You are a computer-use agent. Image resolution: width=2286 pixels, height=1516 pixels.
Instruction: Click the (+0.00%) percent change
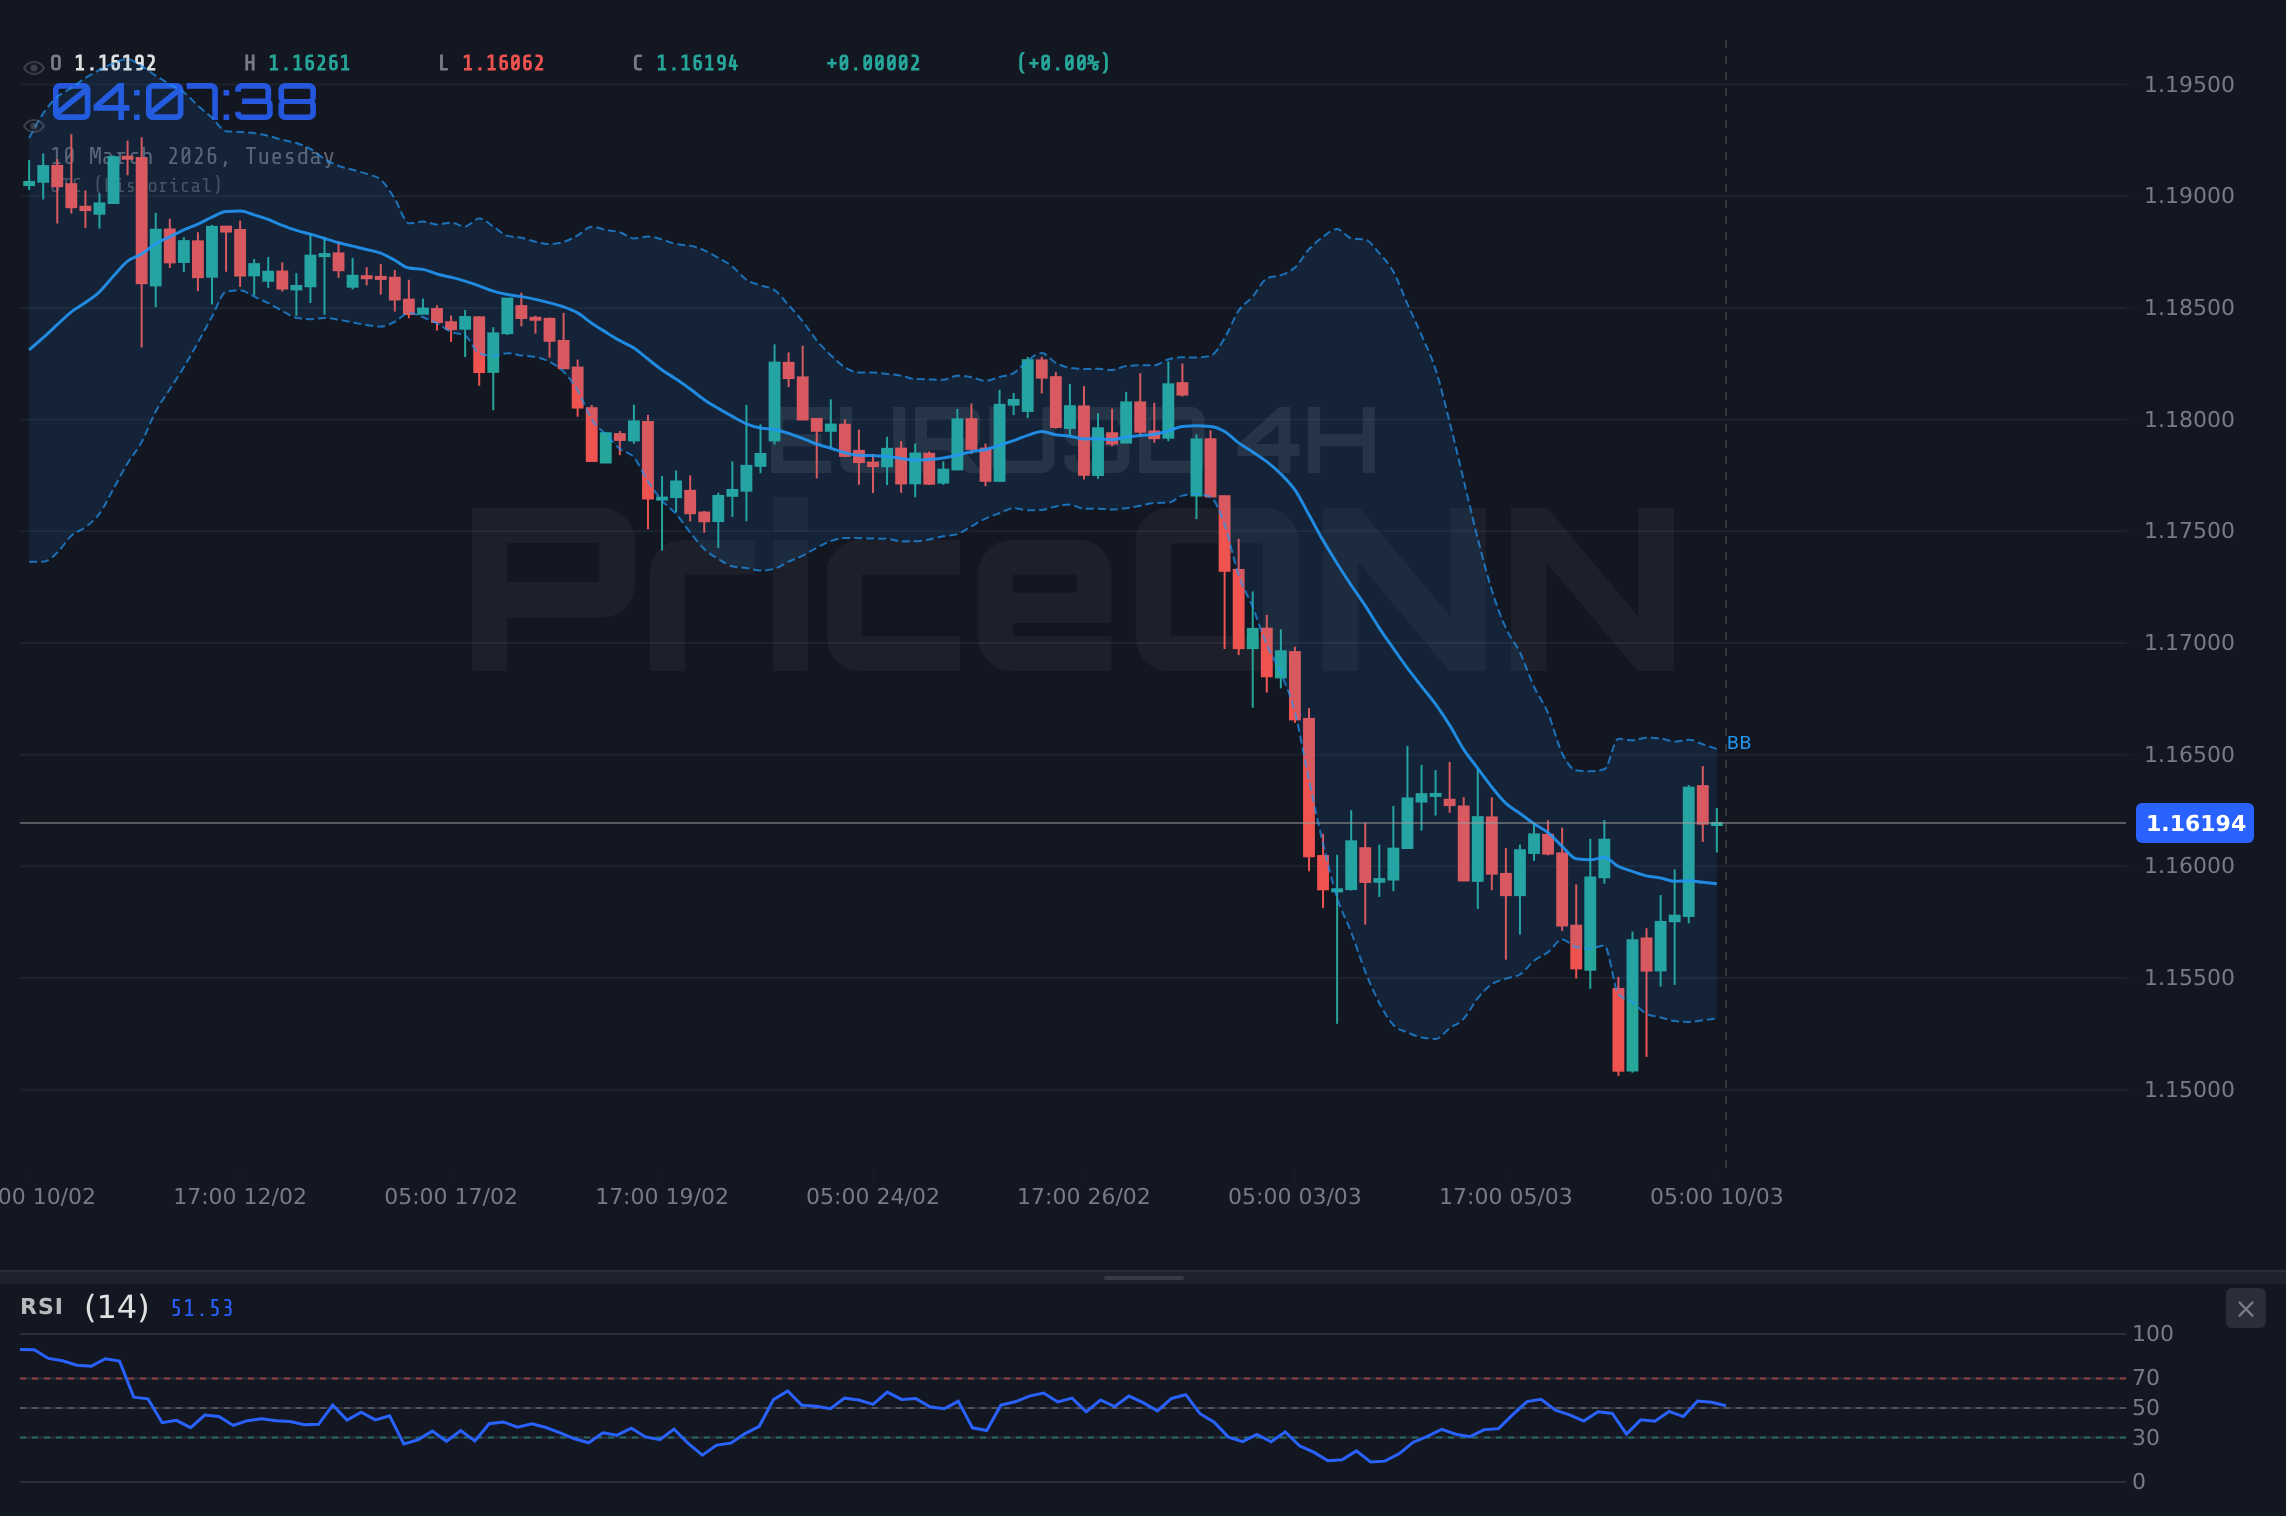[x=1063, y=64]
